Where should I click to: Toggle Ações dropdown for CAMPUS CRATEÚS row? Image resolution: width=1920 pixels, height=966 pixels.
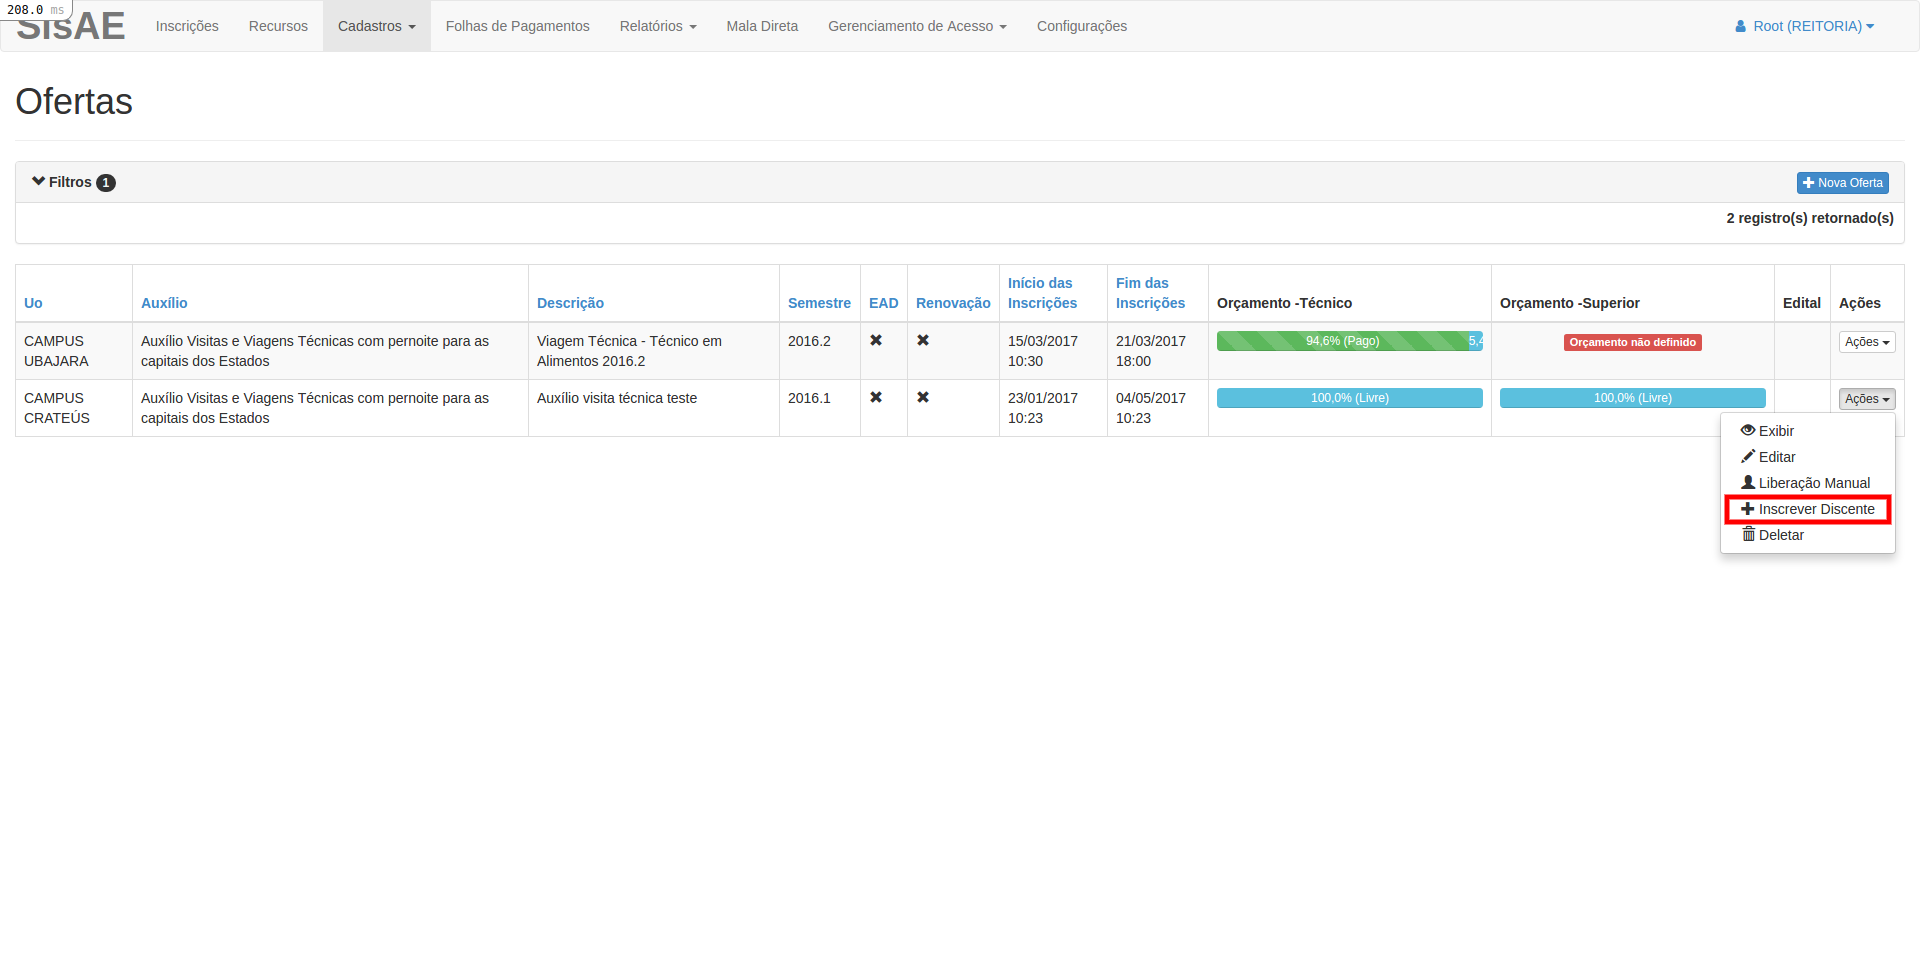tap(1867, 399)
